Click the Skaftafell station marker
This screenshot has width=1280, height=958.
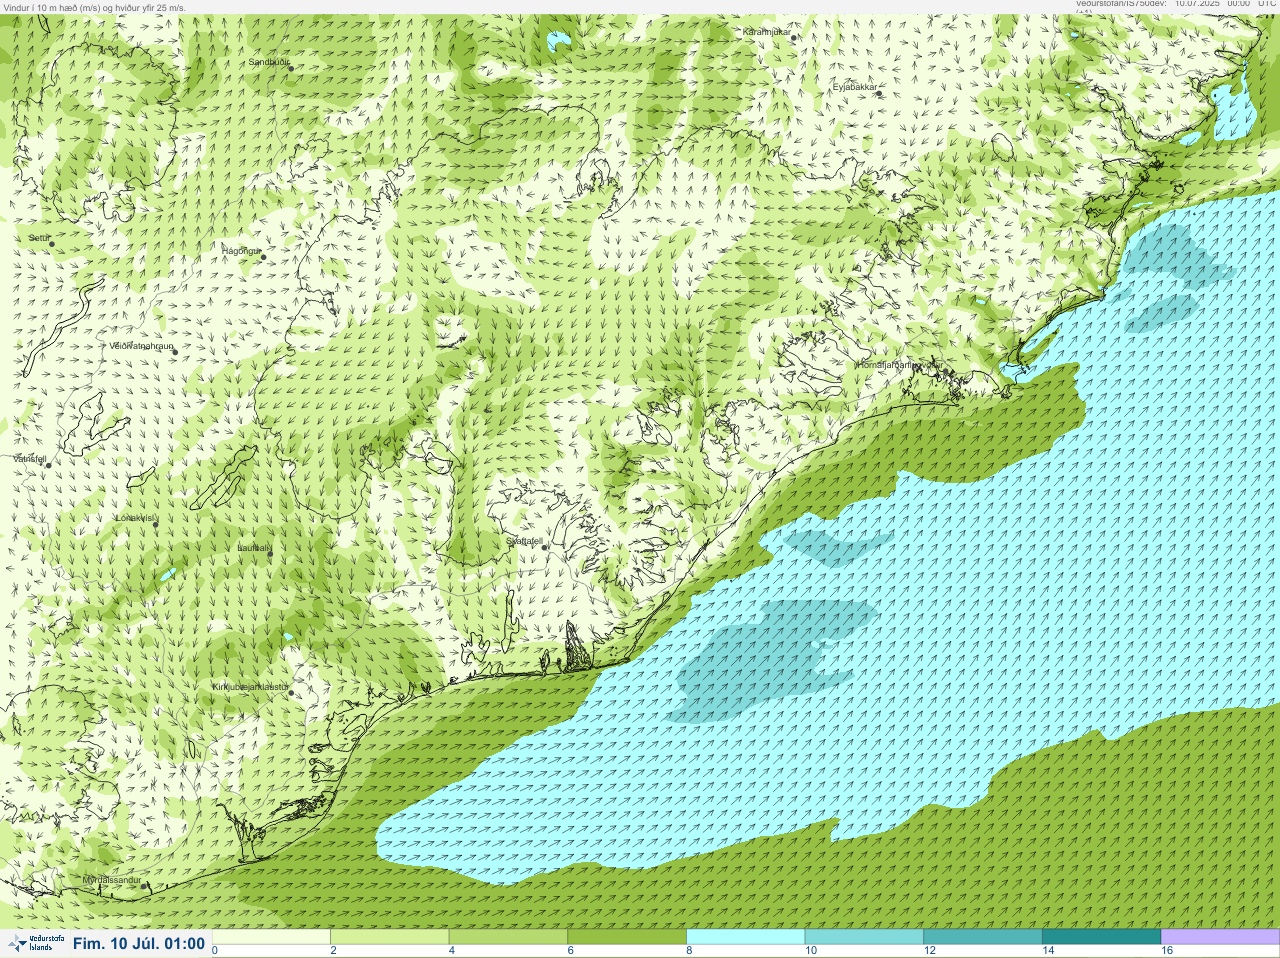coord(544,547)
